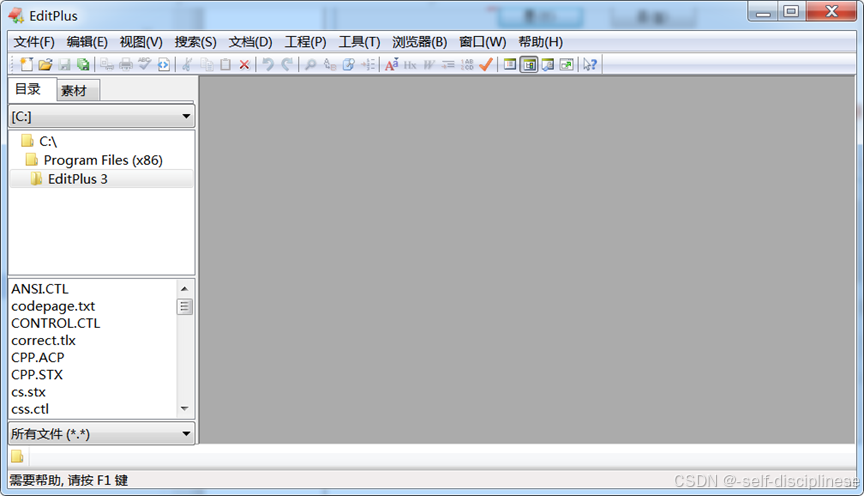This screenshot has height=496, width=864.
Task: Toggle the line number icon
Action: tap(467, 64)
